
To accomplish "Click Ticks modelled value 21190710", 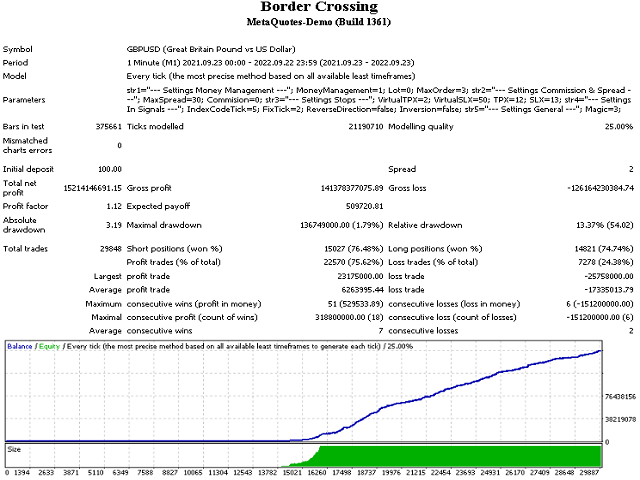I will pos(366,127).
